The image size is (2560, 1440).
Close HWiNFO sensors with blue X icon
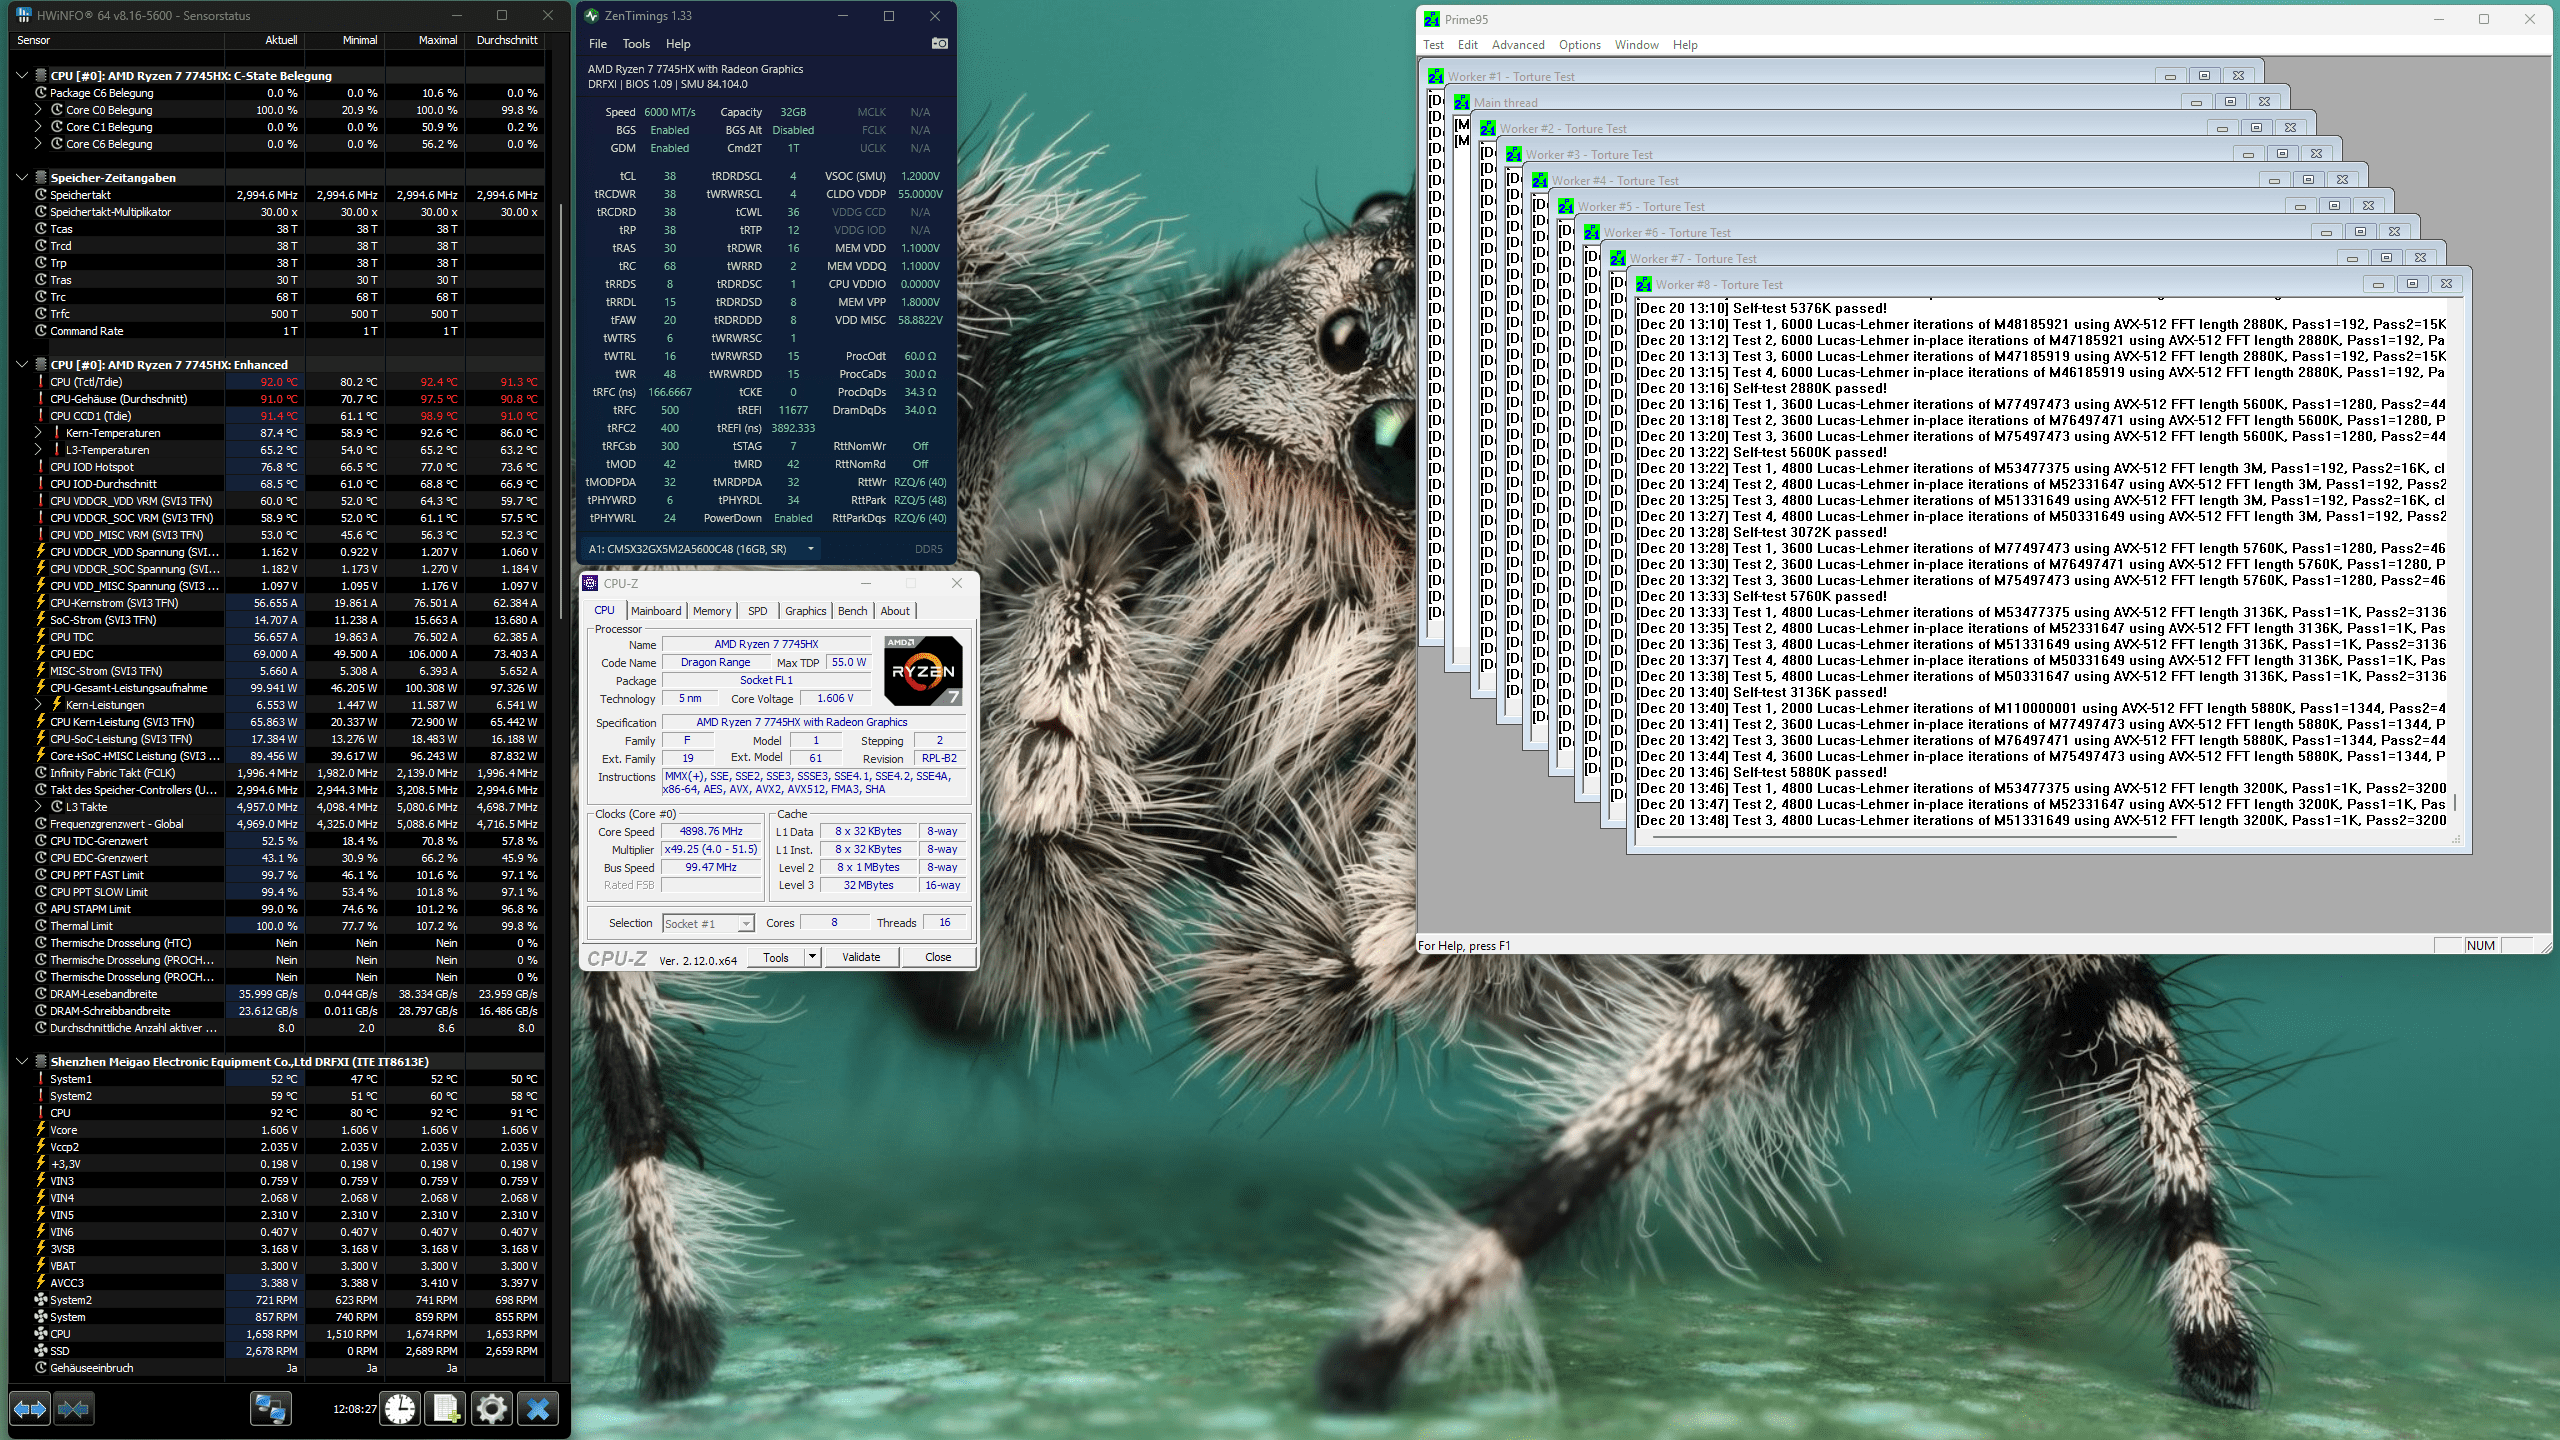pos(538,1409)
